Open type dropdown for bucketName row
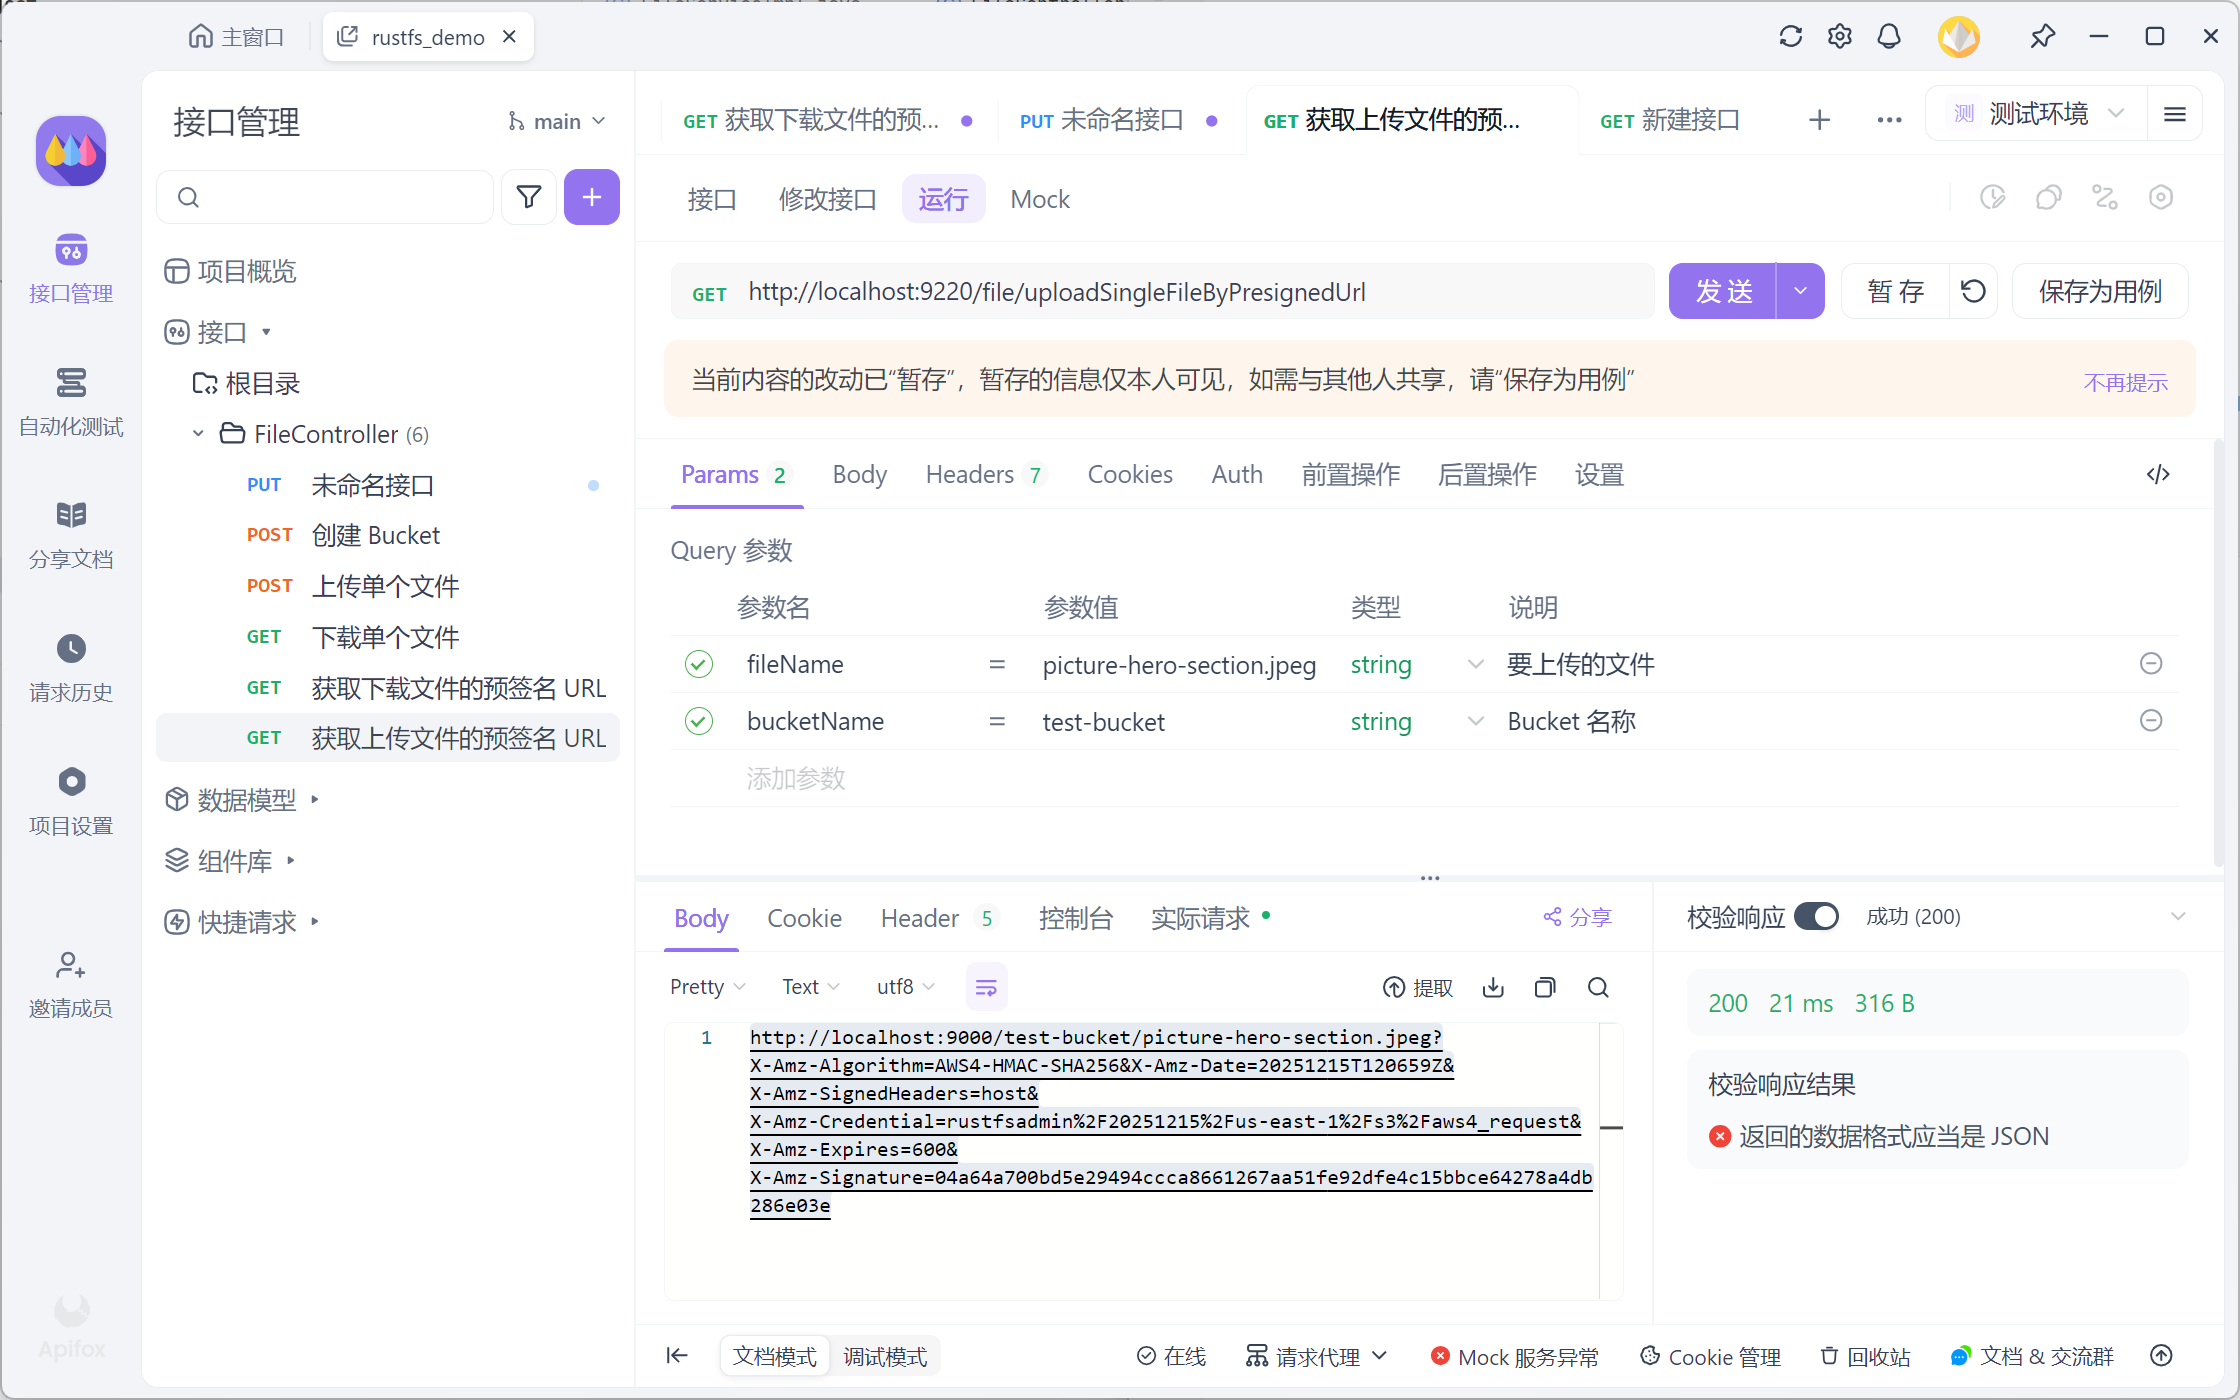Screen dimensions: 2240x1400 tap(1474, 721)
